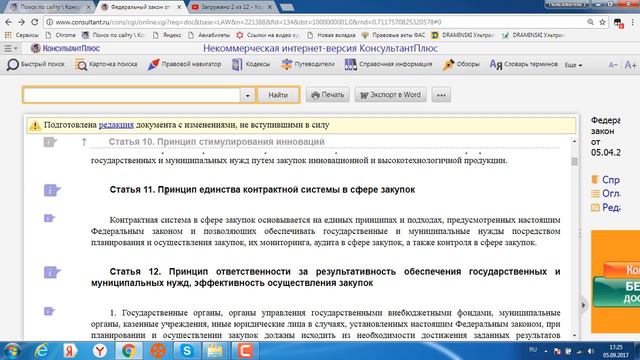Open Skype from taskbar

tap(187, 351)
